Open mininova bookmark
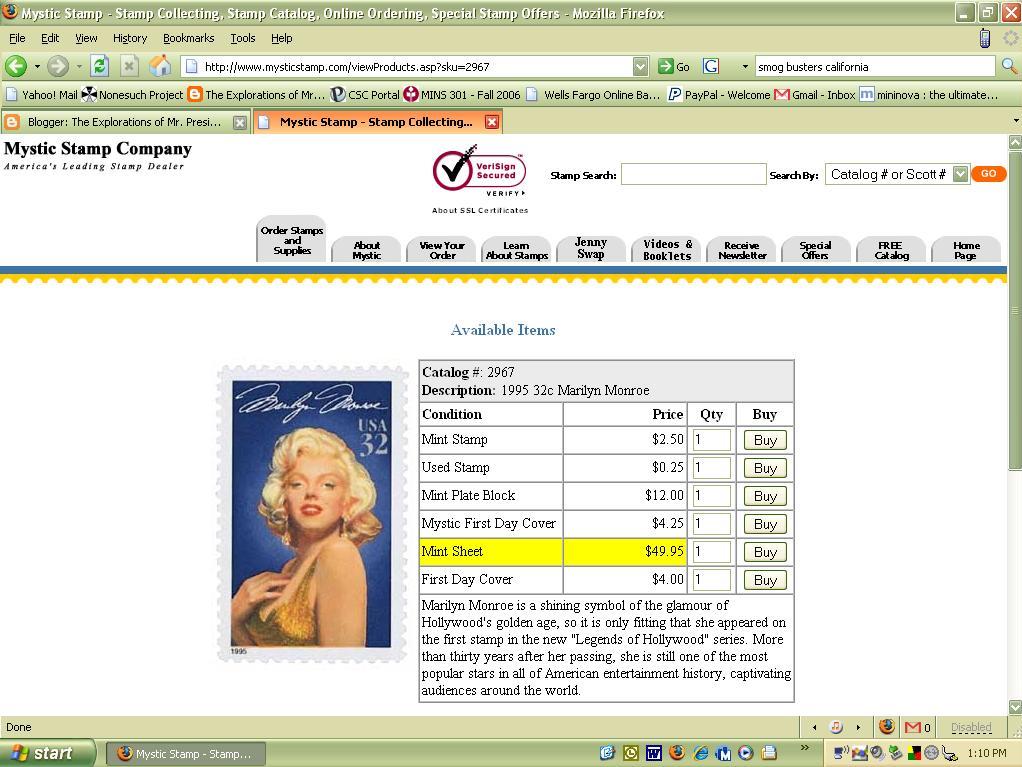 929,94
